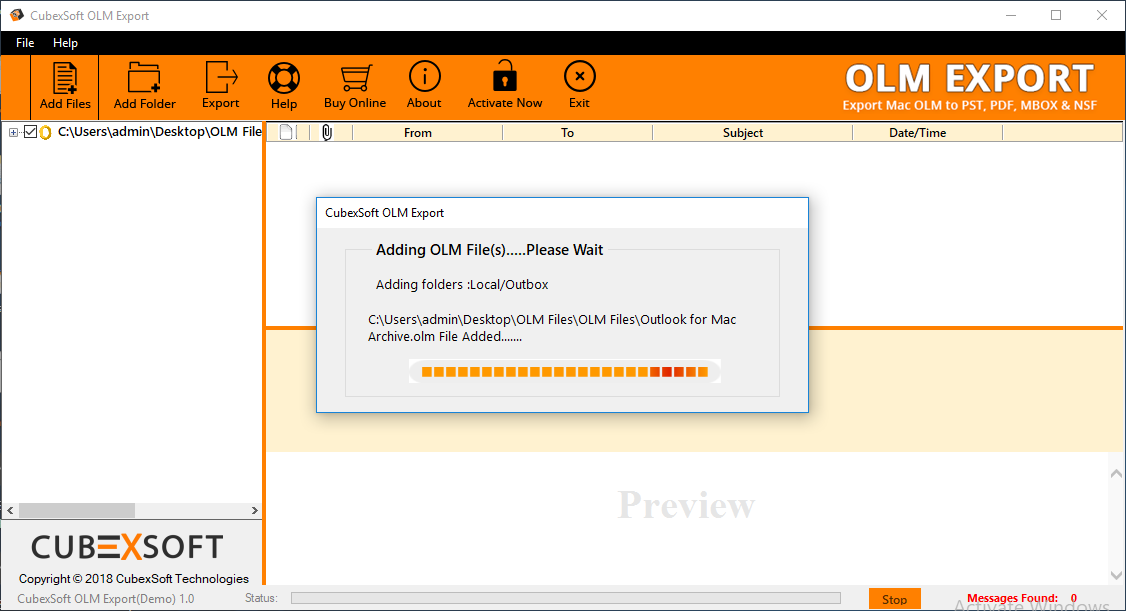Open Help via the lifebuoy icon
This screenshot has width=1126, height=611.
click(x=284, y=78)
